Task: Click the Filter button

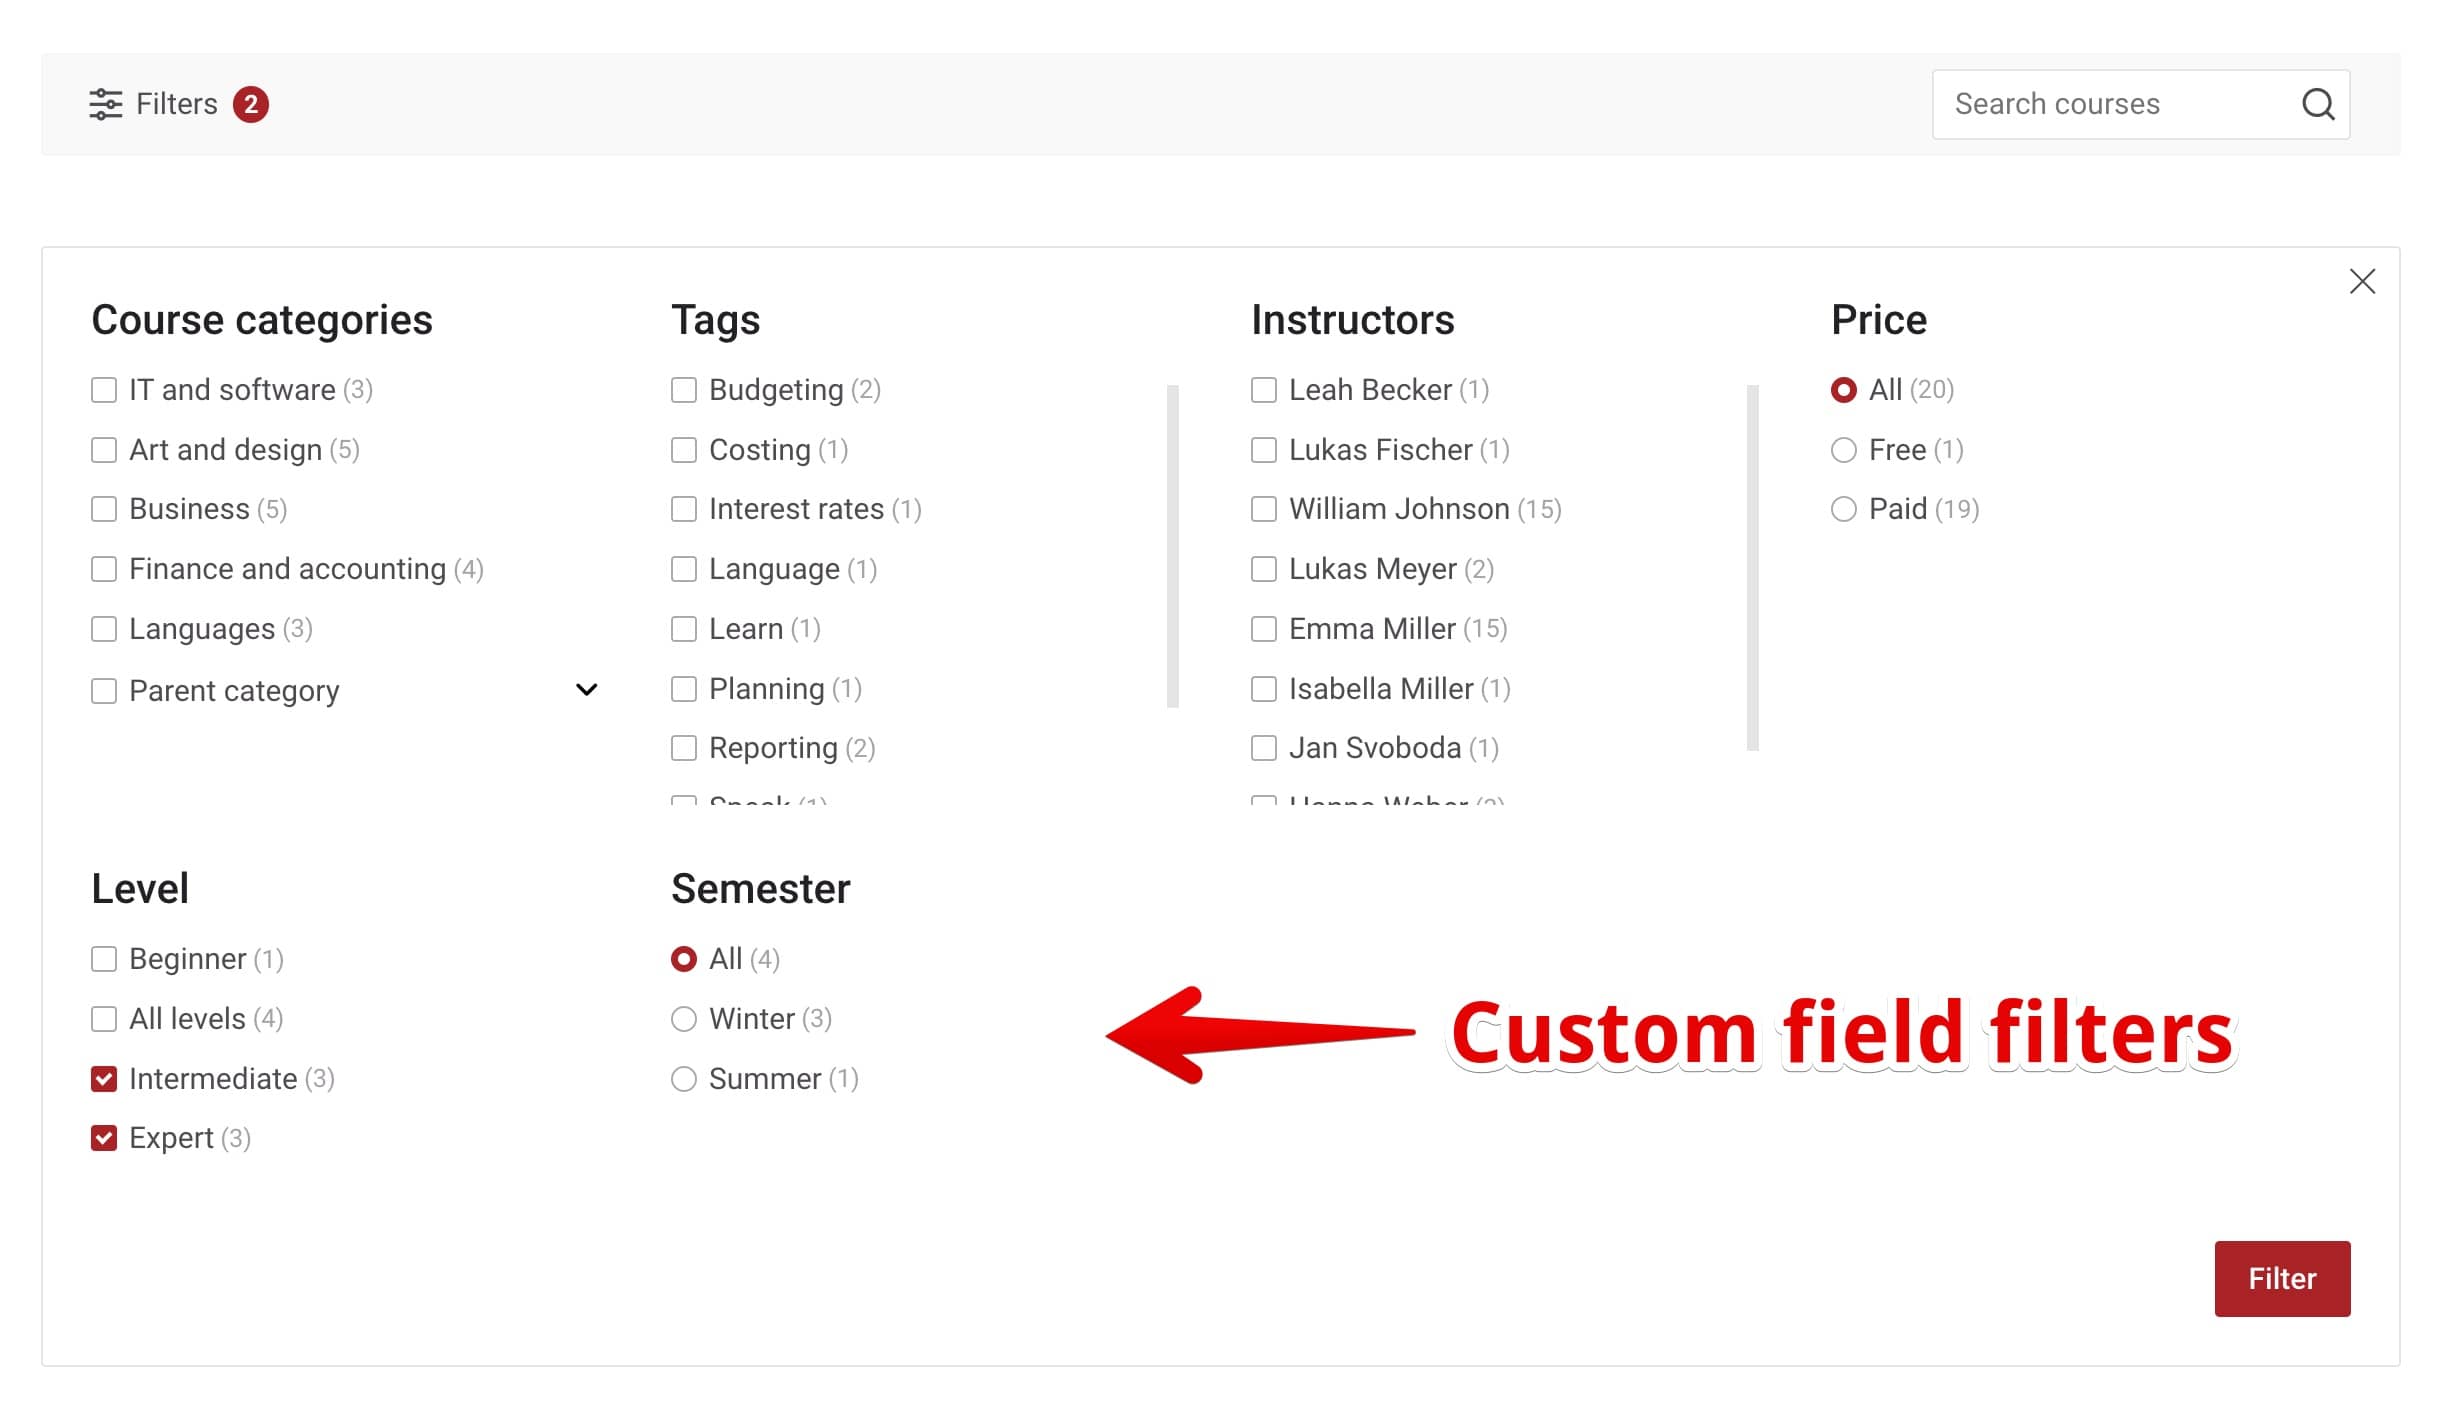Action: point(2282,1279)
